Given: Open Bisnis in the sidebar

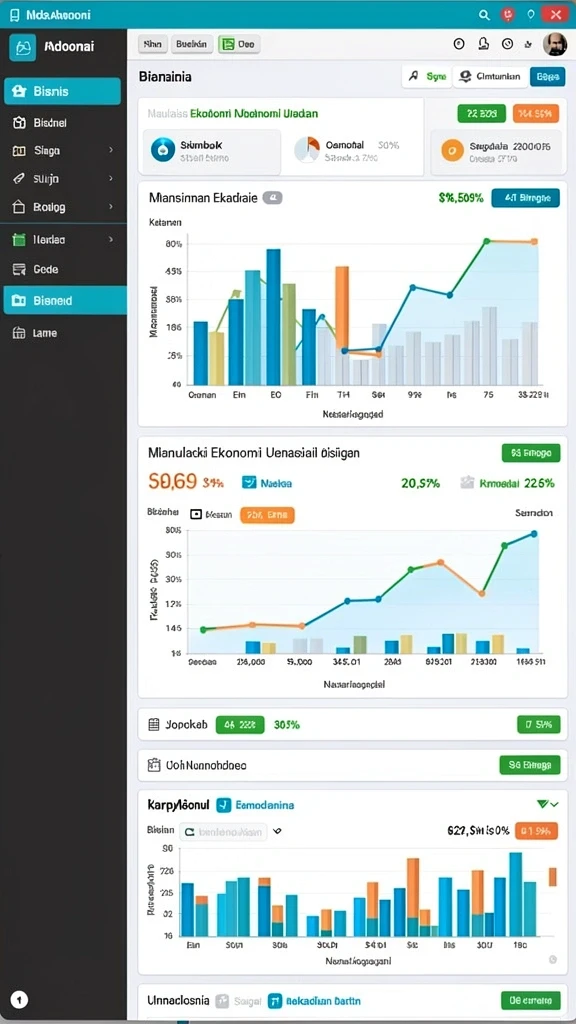Looking at the screenshot, I should pos(62,91).
